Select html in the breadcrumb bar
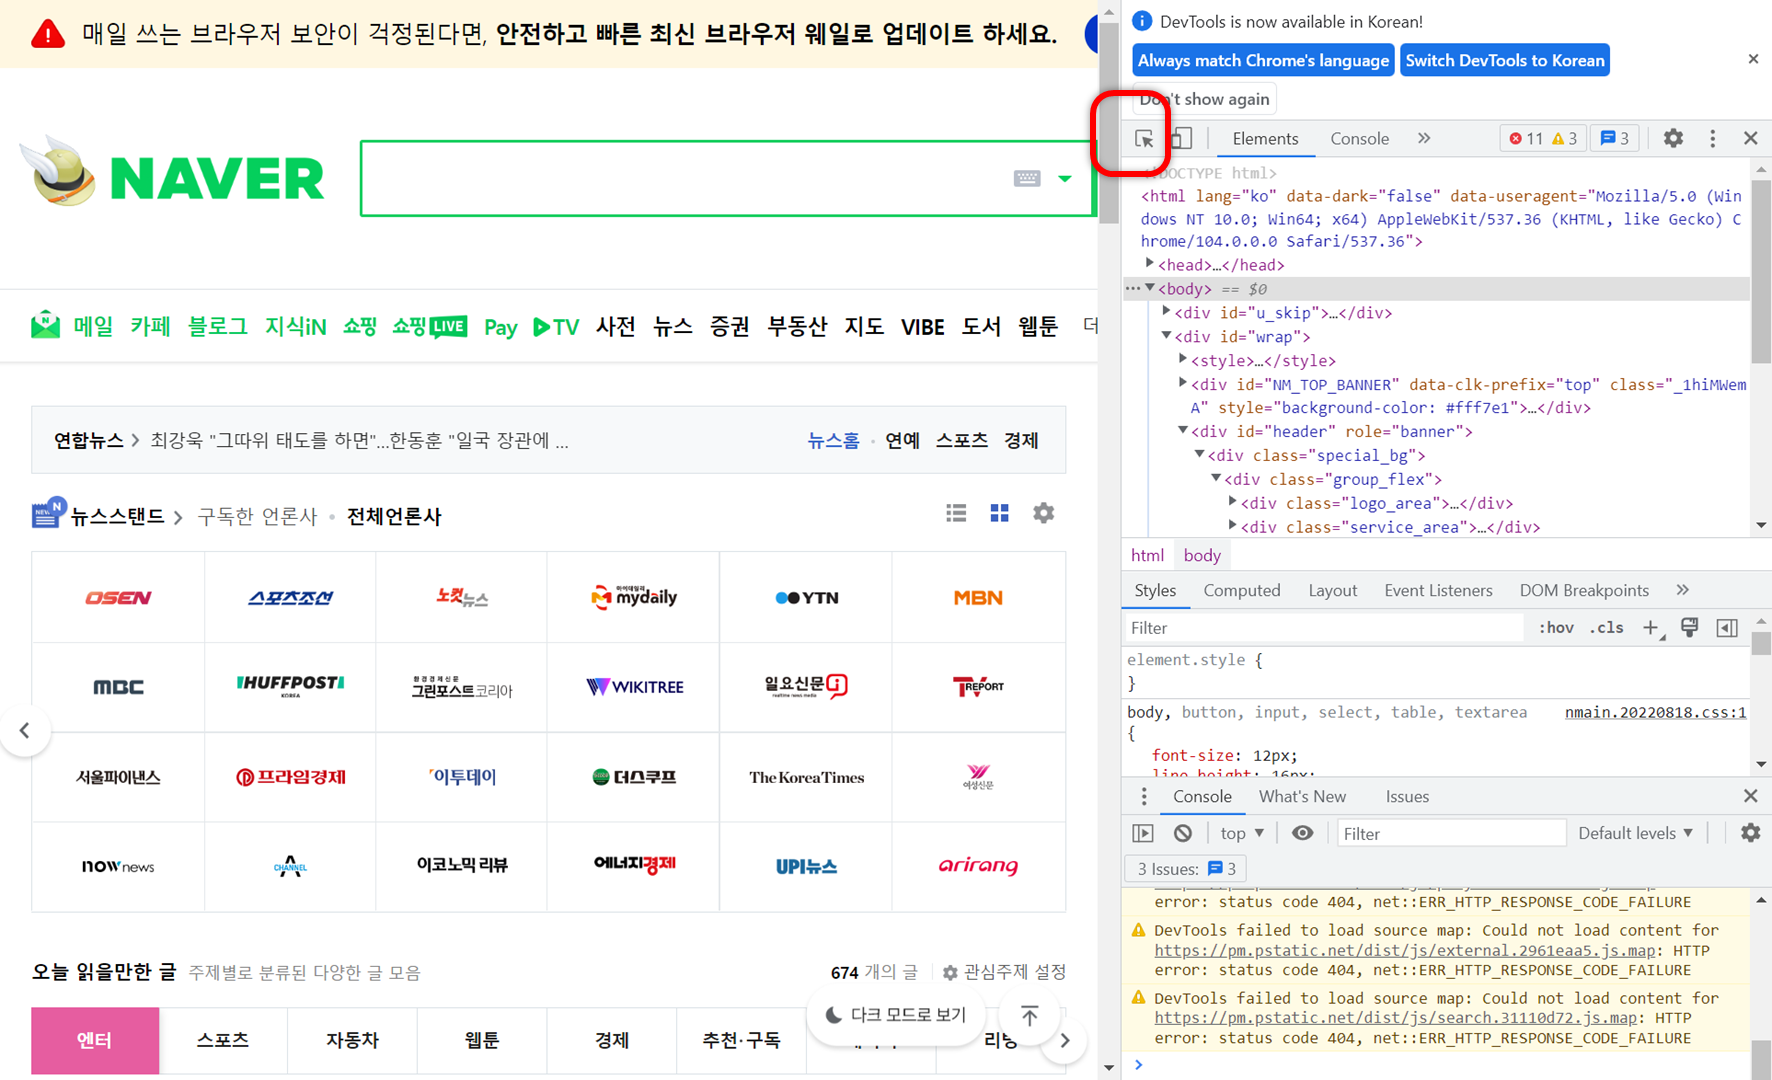The width and height of the screenshot is (1772, 1080). click(x=1147, y=555)
